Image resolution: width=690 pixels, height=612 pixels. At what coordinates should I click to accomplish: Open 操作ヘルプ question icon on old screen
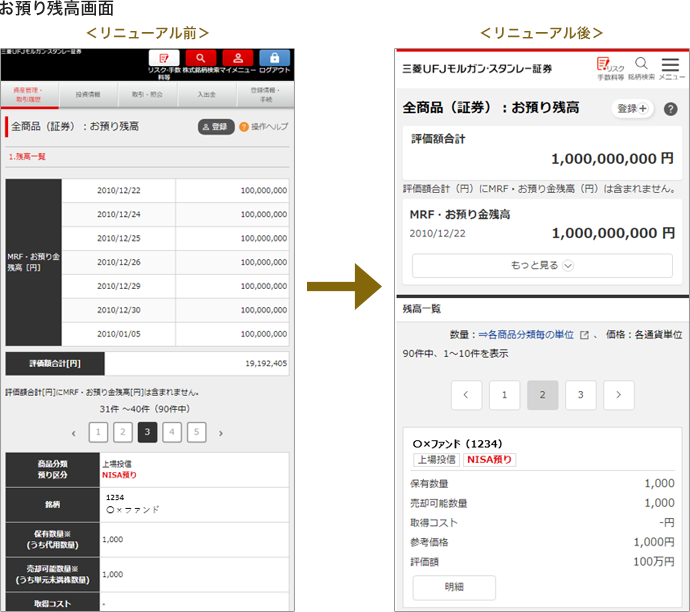tap(244, 127)
